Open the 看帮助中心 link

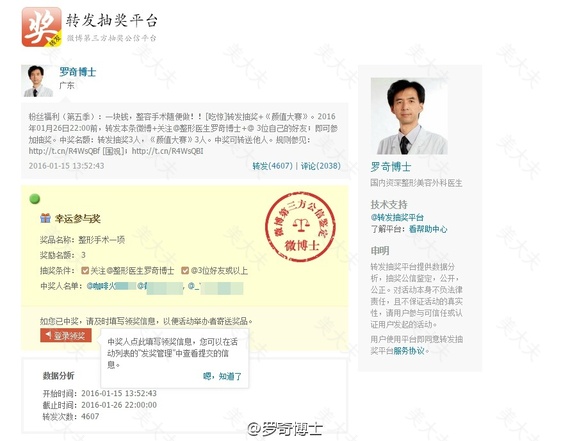tap(428, 229)
